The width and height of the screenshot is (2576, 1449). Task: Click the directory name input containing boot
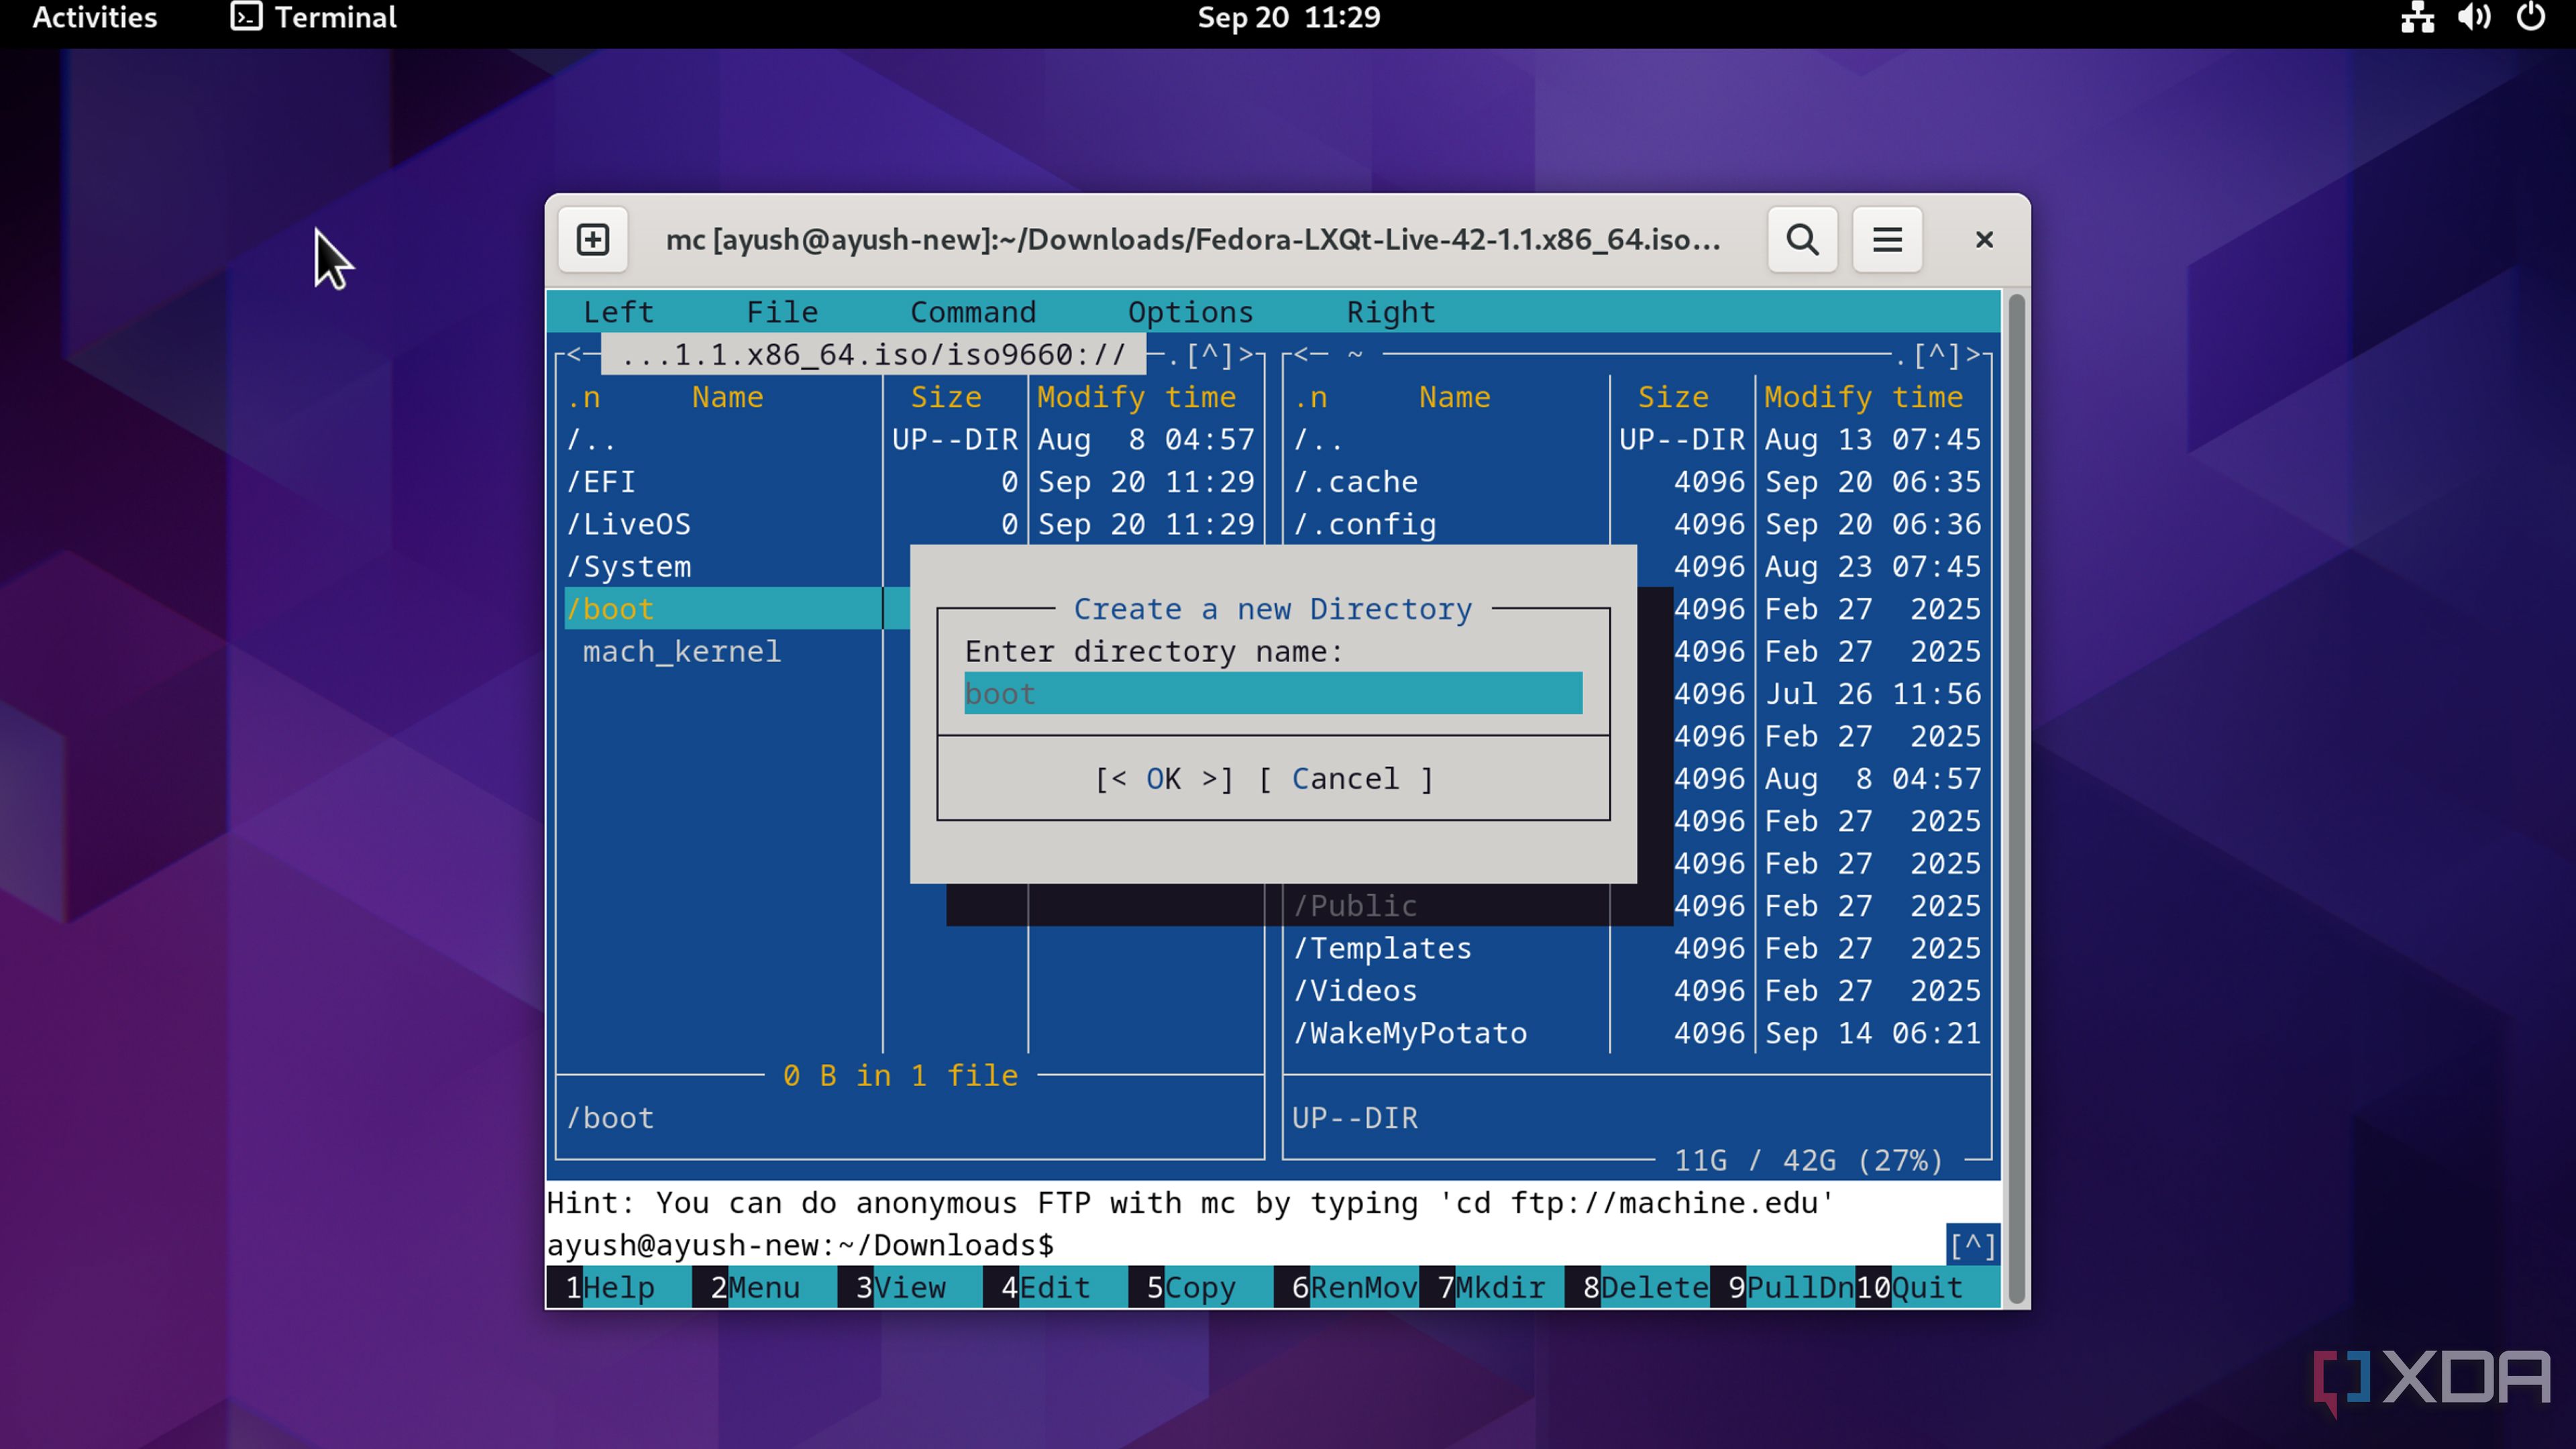[1273, 694]
